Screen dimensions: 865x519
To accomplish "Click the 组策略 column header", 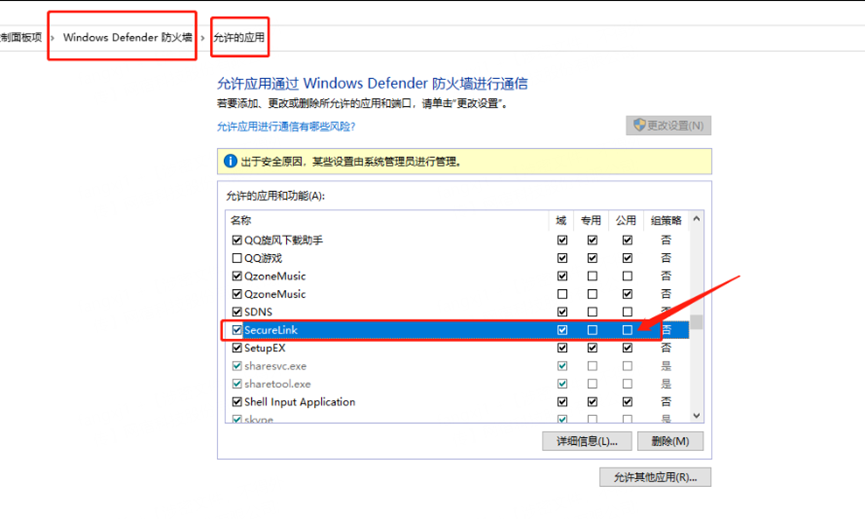I will pos(666,221).
